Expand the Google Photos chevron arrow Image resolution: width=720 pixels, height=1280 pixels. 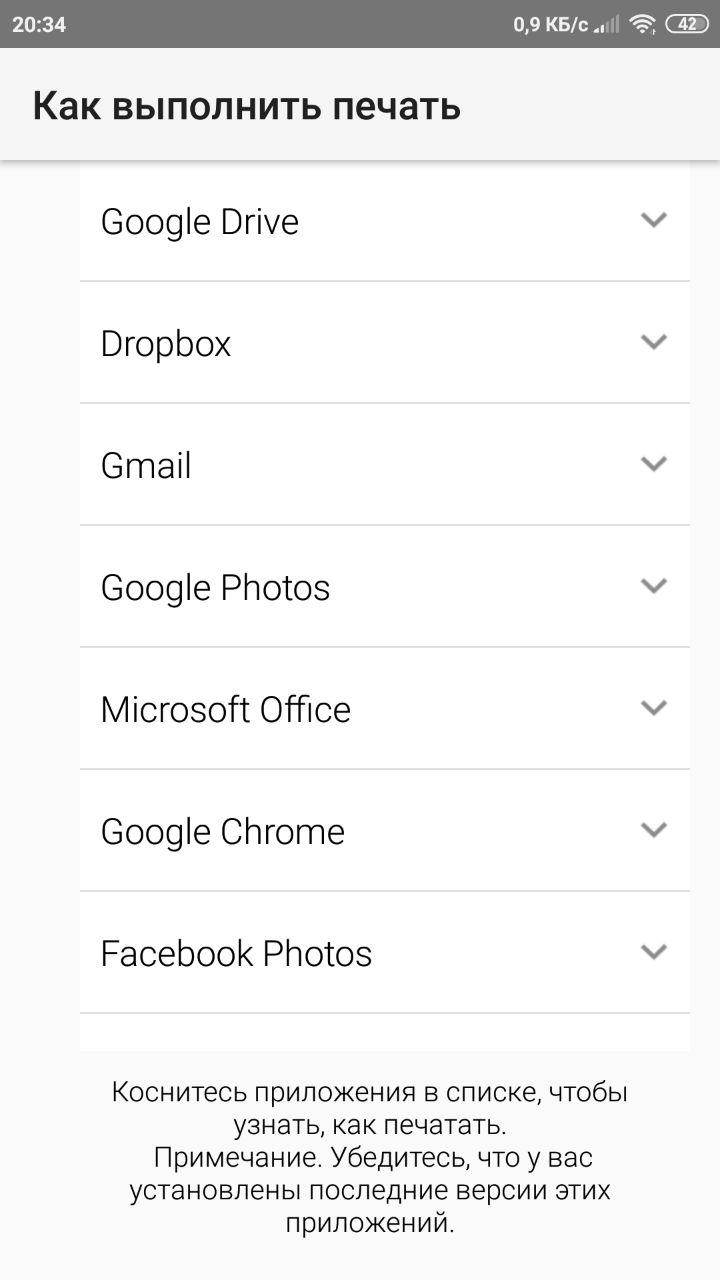[x=654, y=586]
